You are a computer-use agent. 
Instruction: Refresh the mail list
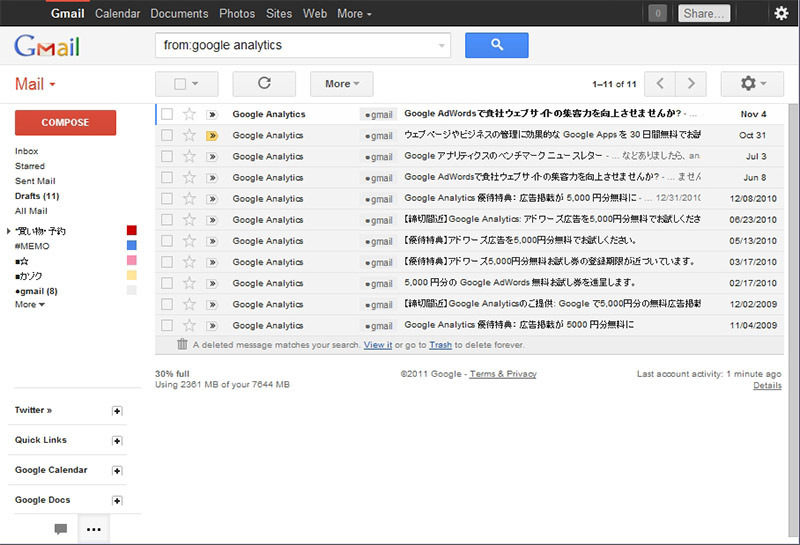pos(264,84)
